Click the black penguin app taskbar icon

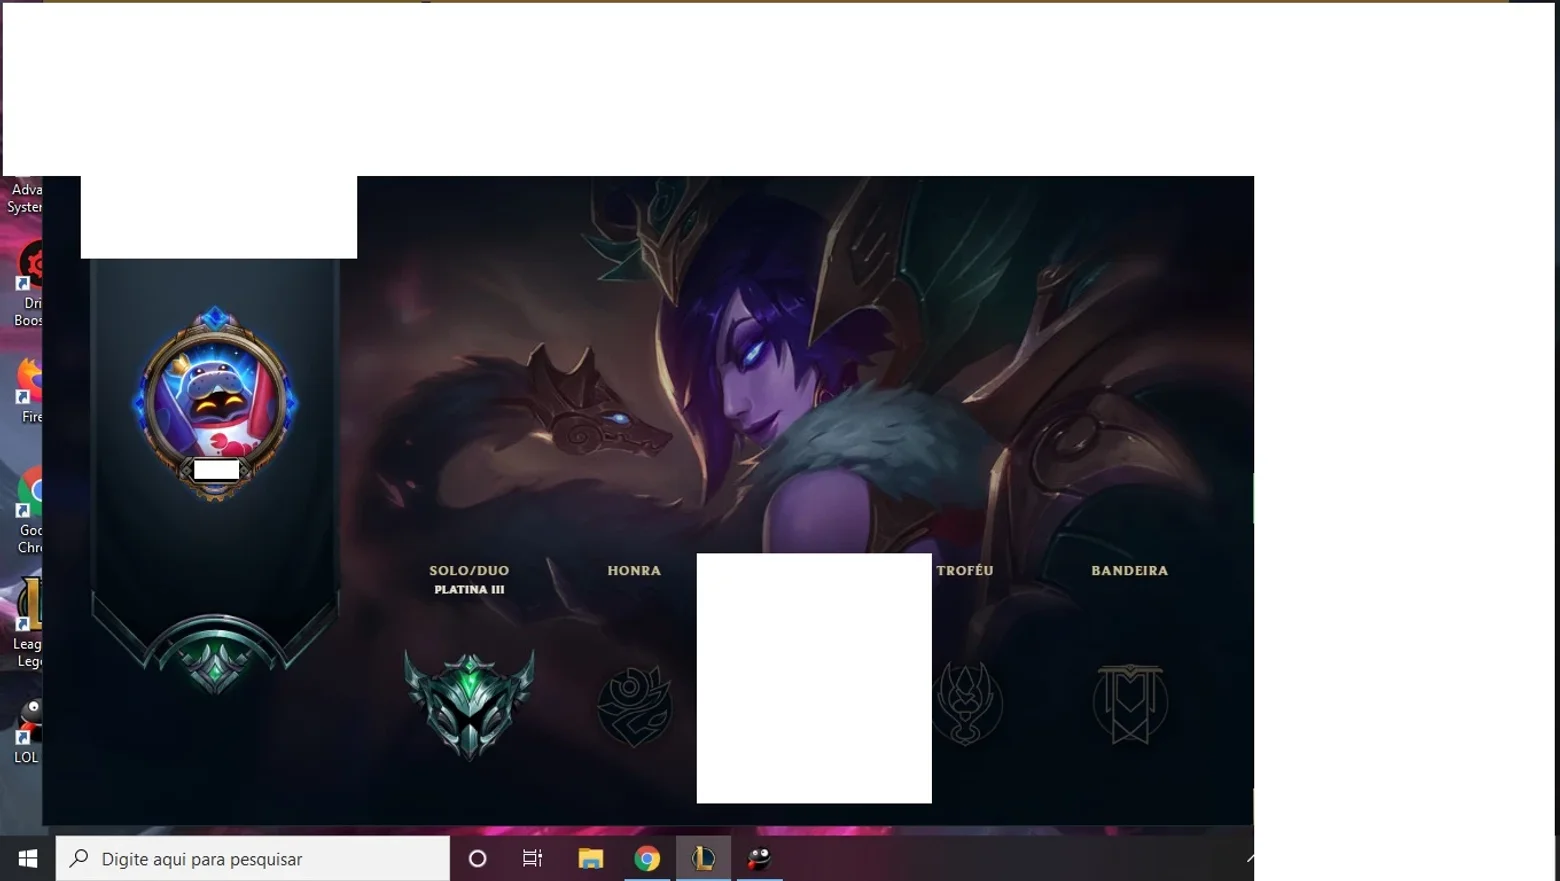[759, 858]
